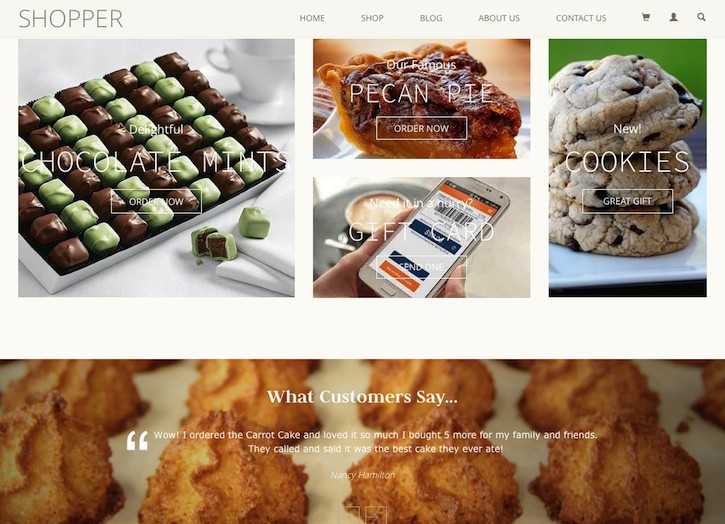The image size is (725, 524).
Task: Click the COOKIES banner title
Action: [x=627, y=162]
